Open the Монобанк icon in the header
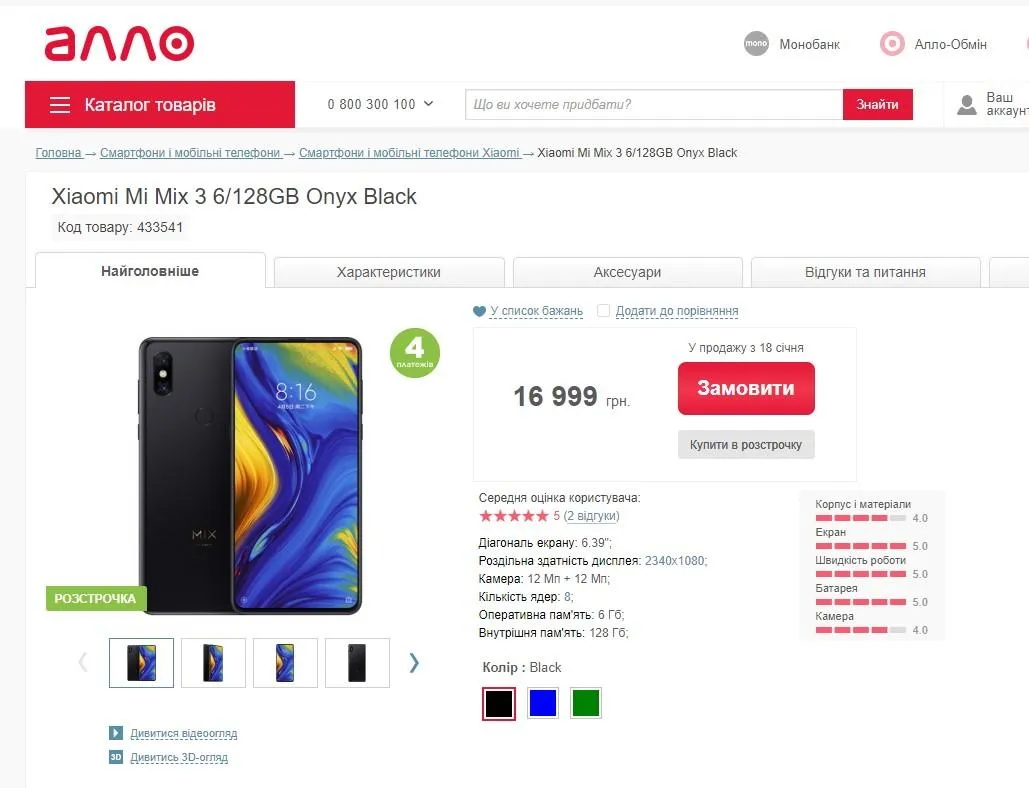The height and width of the screenshot is (788, 1029). click(757, 44)
